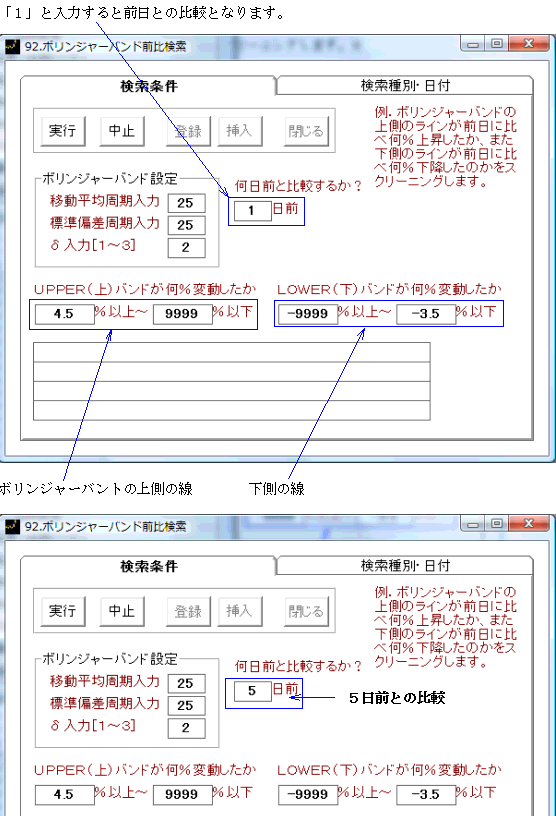The width and height of the screenshot is (556, 816).
Task: Select 検索条件 tab in the upper window
Action: point(148,86)
